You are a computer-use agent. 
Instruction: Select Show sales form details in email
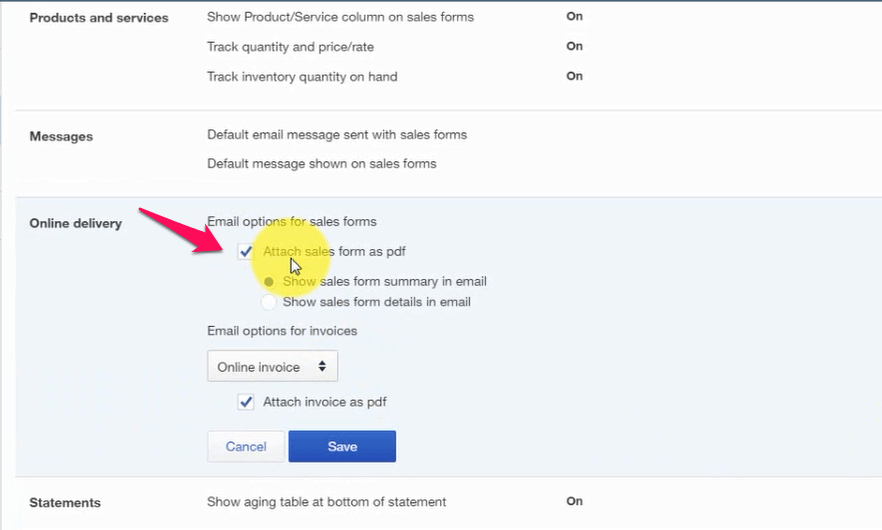269,302
